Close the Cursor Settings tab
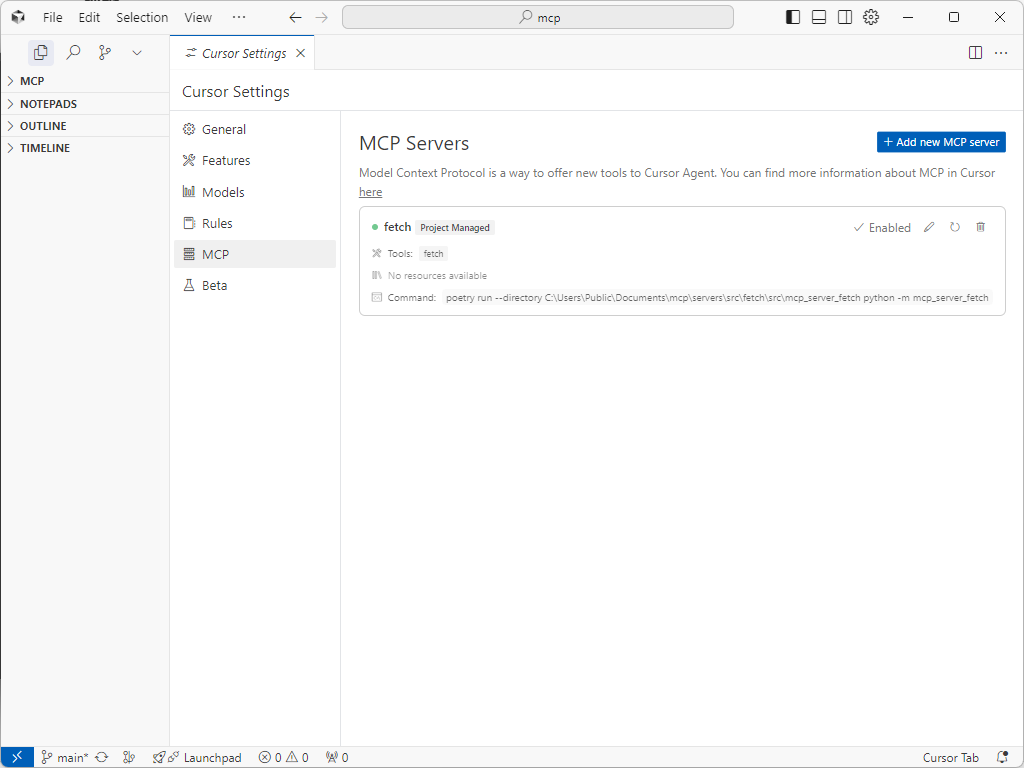 [x=300, y=53]
